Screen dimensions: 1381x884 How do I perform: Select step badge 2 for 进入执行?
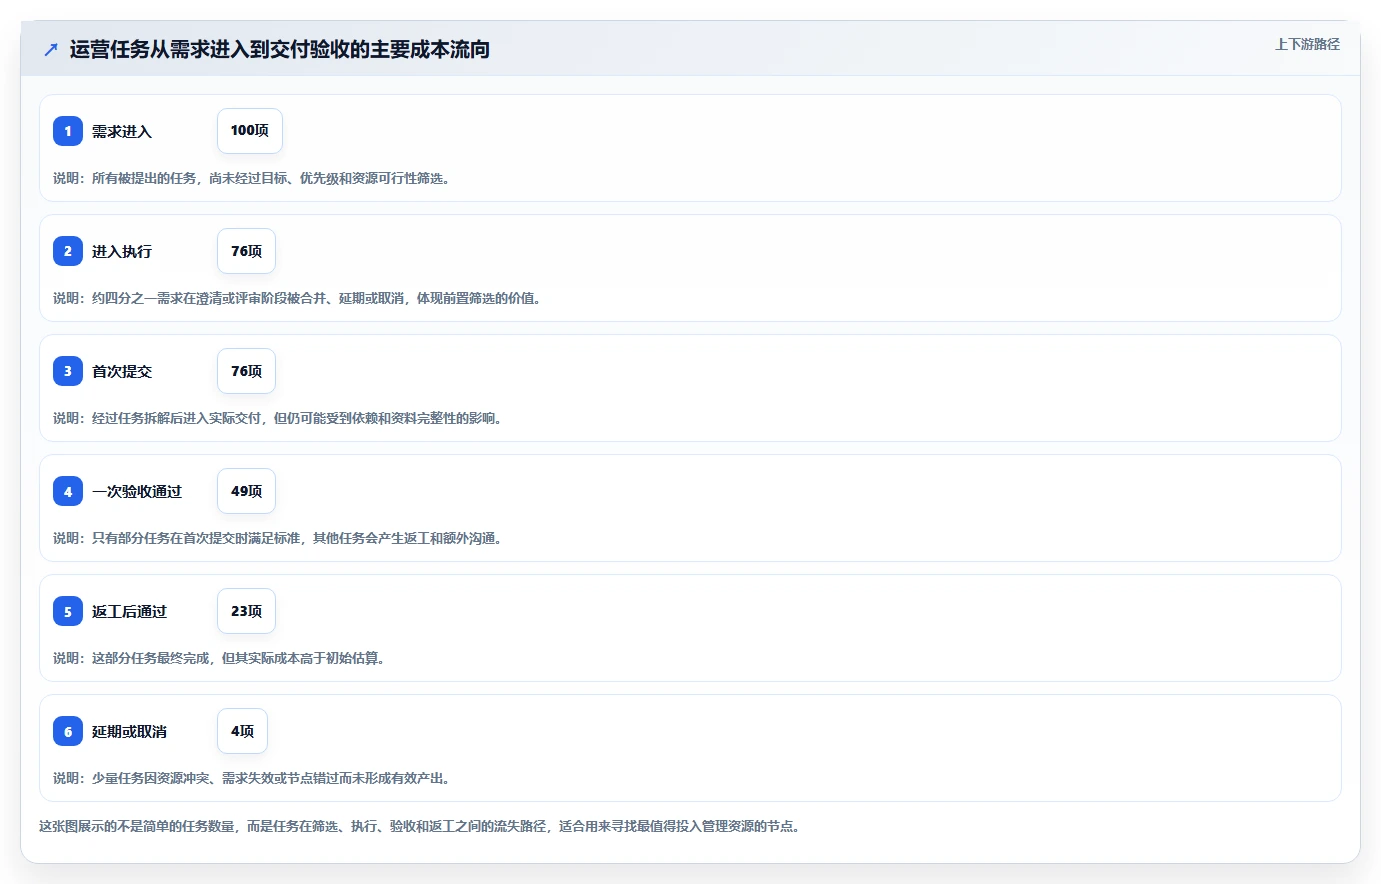point(68,251)
